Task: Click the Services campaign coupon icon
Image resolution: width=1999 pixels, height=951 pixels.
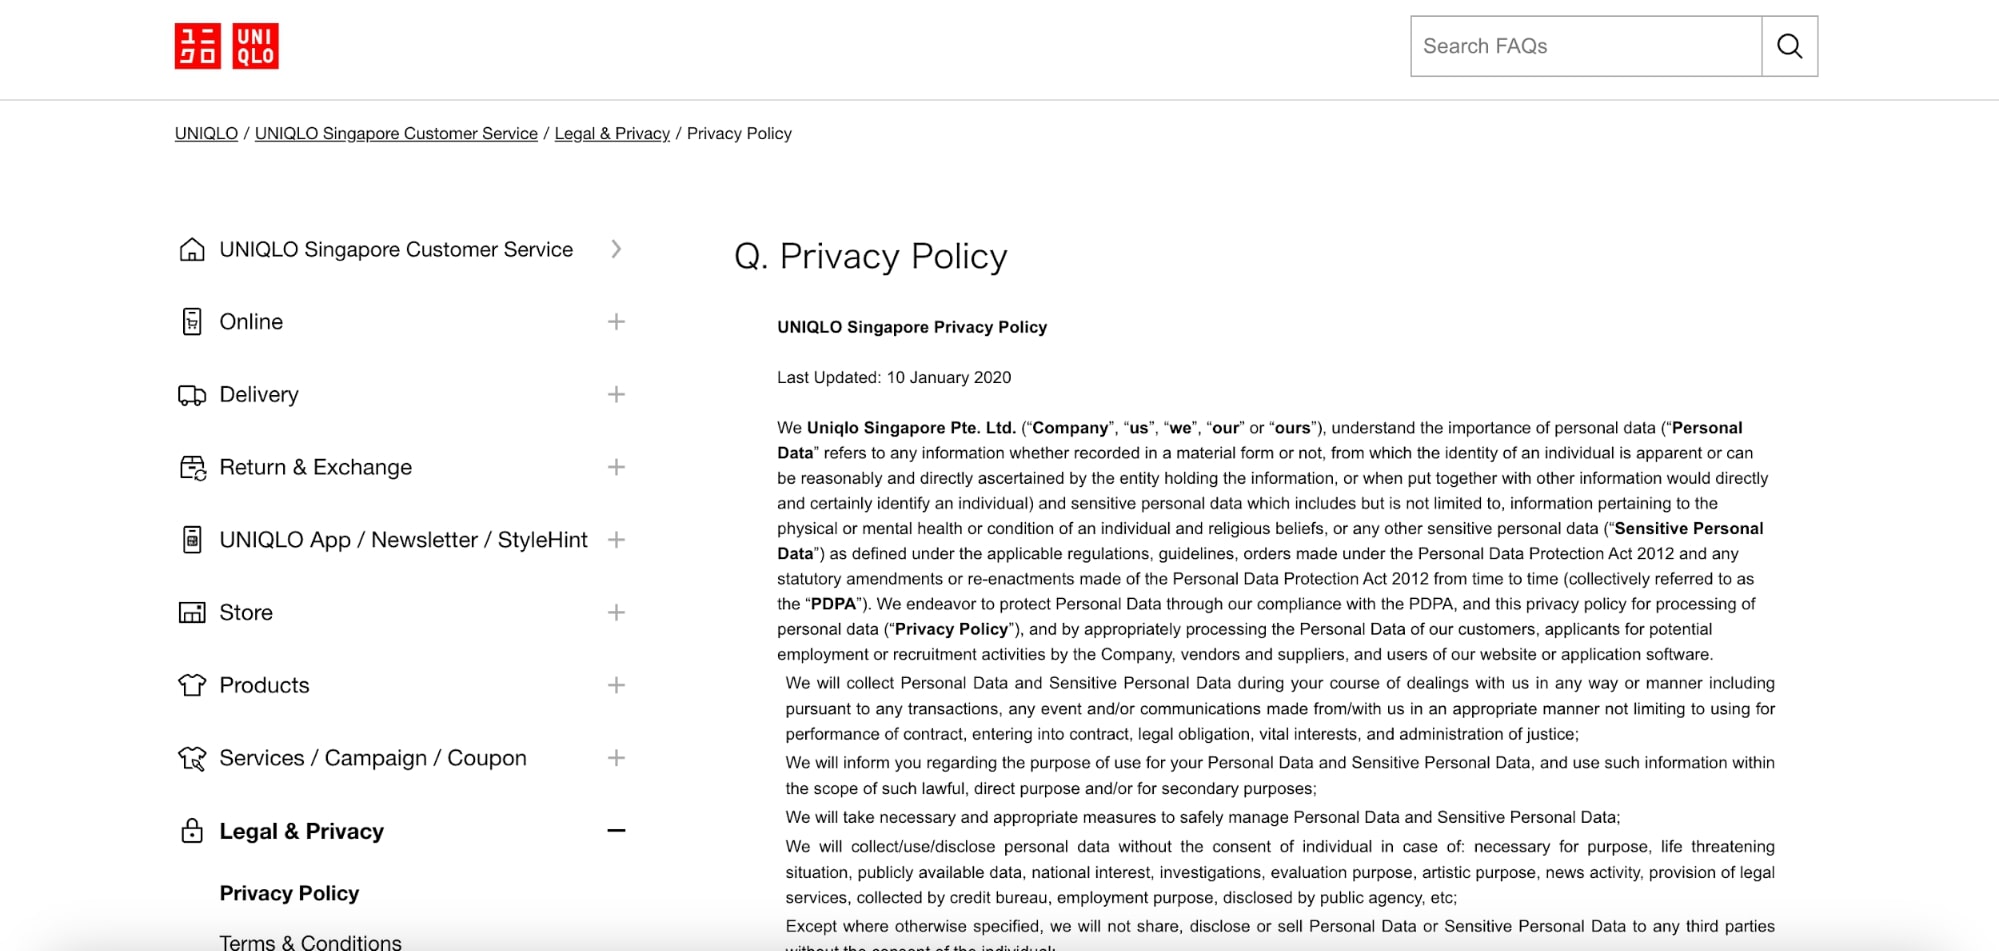Action: [192, 758]
